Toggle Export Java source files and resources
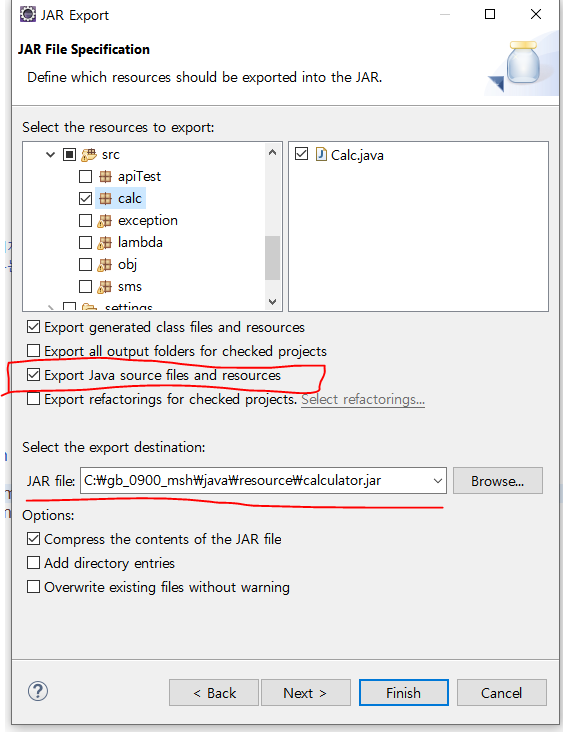The image size is (563, 732). pos(33,375)
